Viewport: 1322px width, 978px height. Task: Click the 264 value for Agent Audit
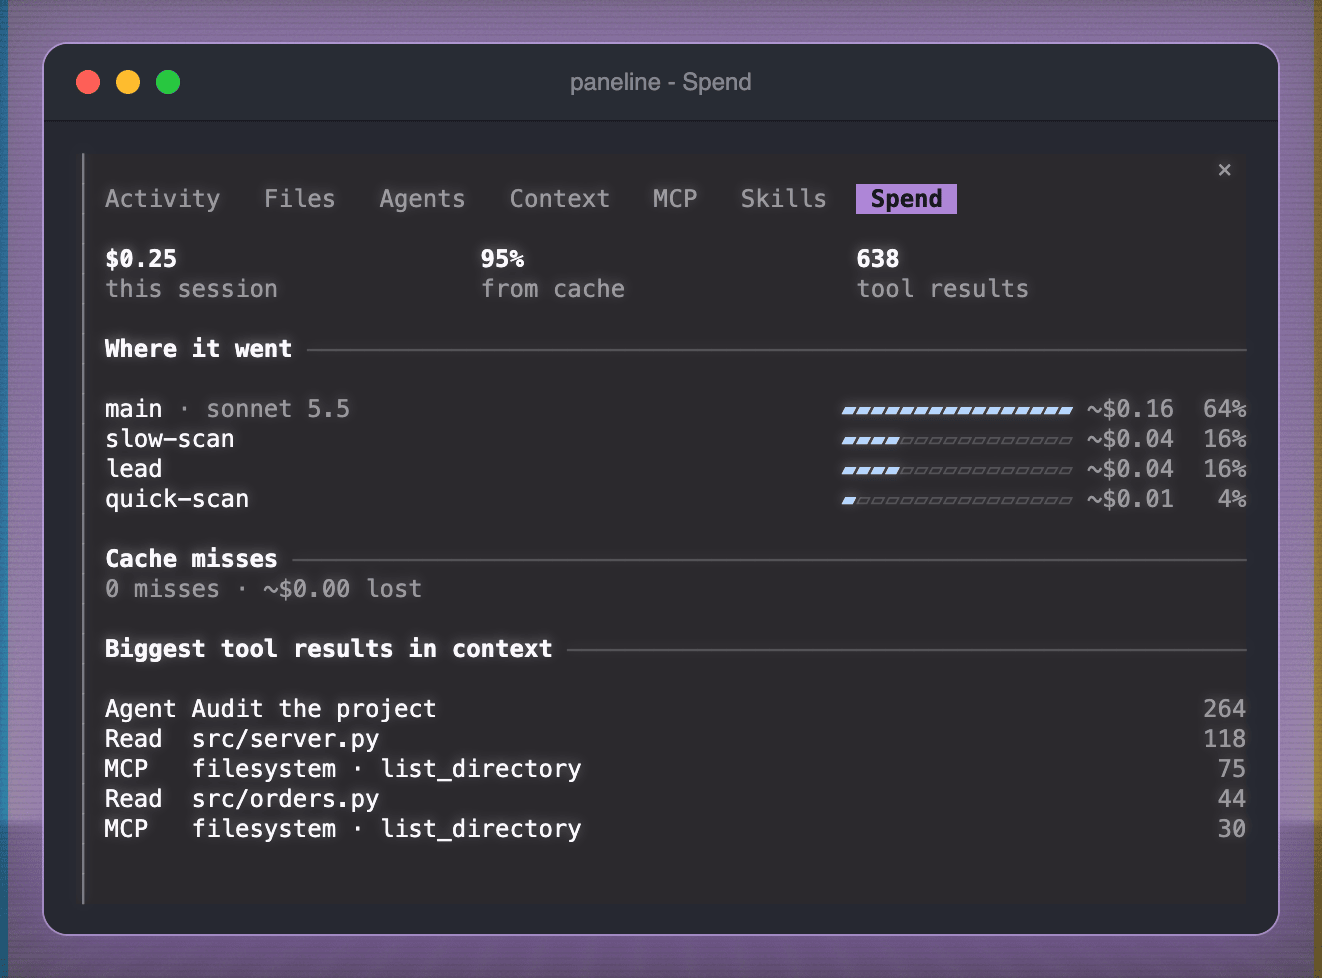1225,709
